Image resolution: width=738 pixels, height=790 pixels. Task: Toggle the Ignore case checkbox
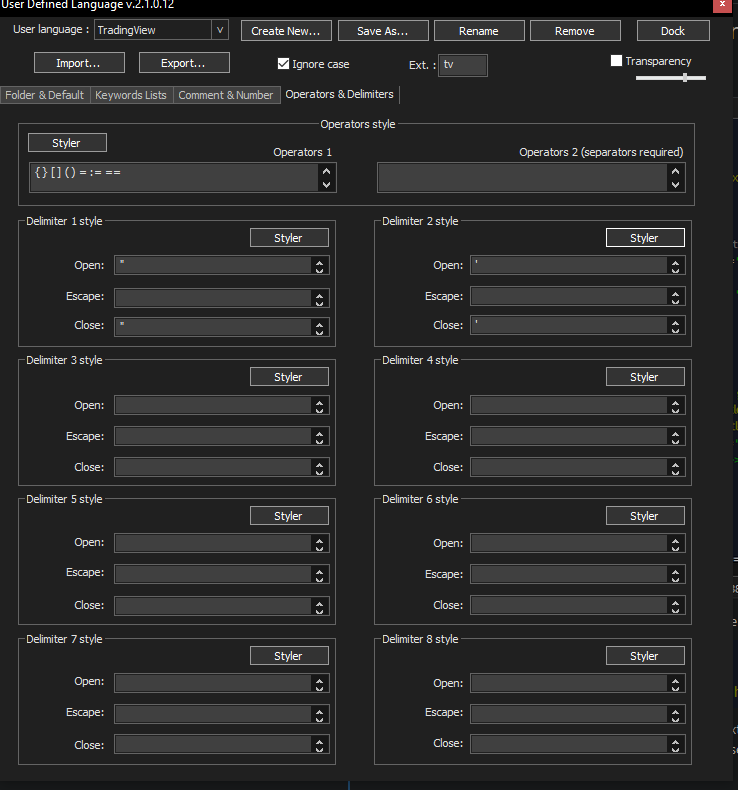tap(283, 63)
